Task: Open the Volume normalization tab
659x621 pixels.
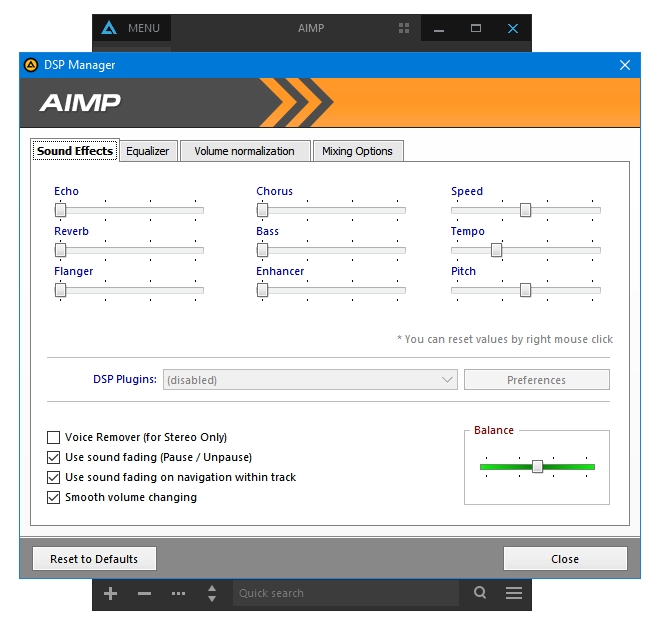Action: click(x=245, y=151)
